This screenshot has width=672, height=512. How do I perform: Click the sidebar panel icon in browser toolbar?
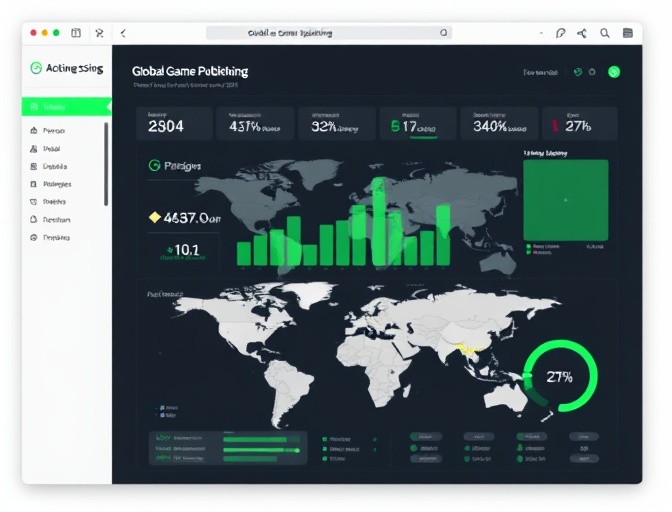coord(75,33)
